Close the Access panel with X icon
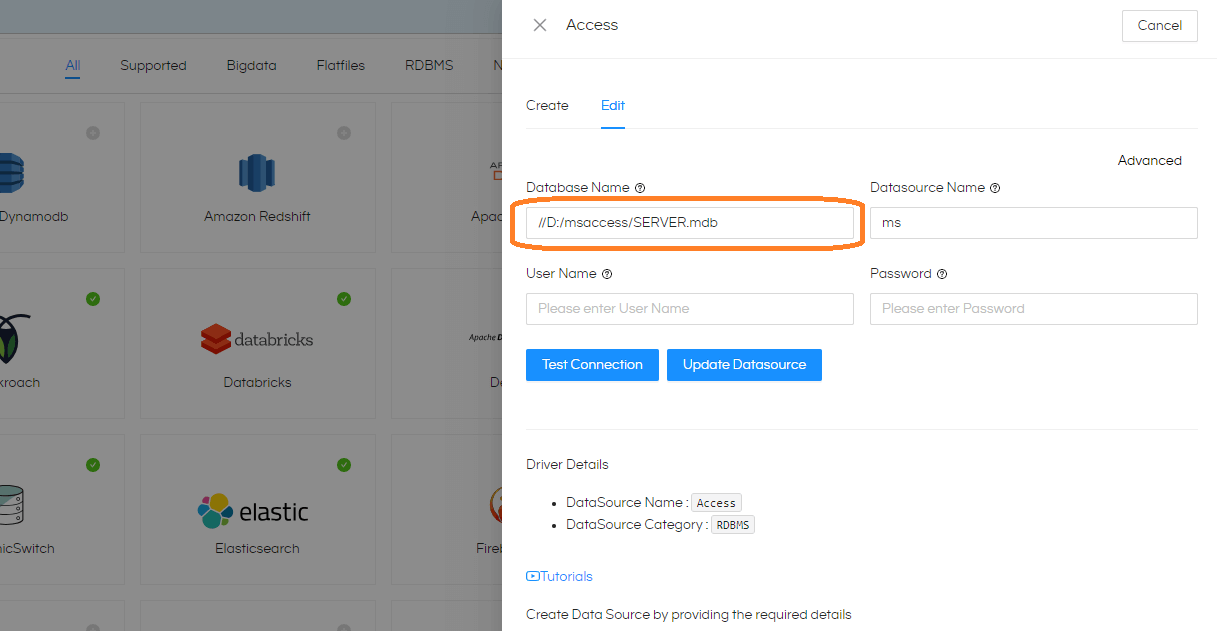The height and width of the screenshot is (631, 1217). point(540,25)
